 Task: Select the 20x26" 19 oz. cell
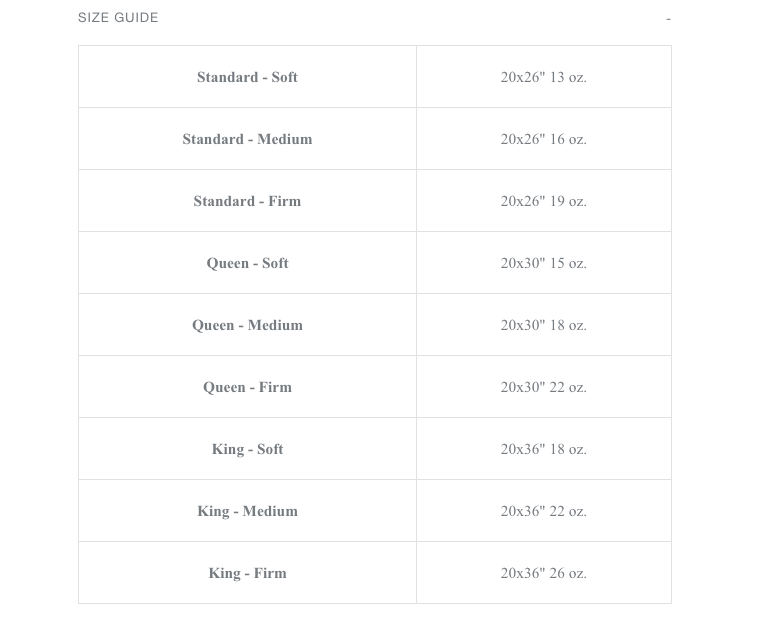click(543, 201)
